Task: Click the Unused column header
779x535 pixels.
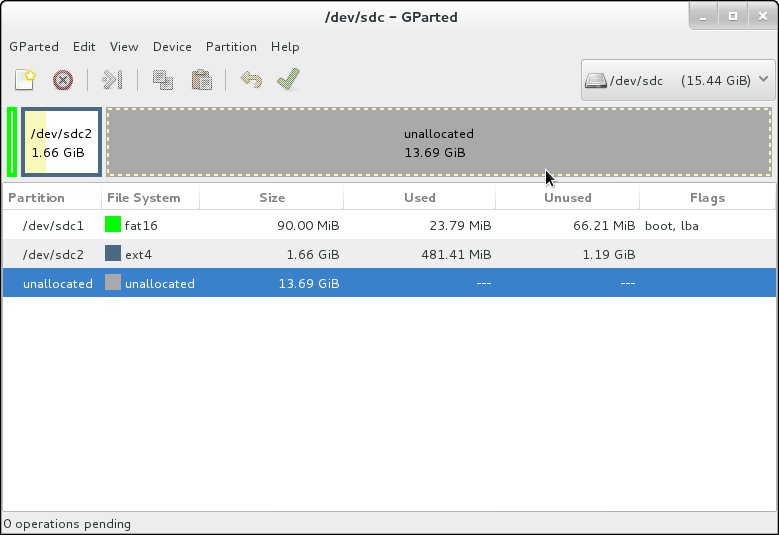Action: point(567,198)
